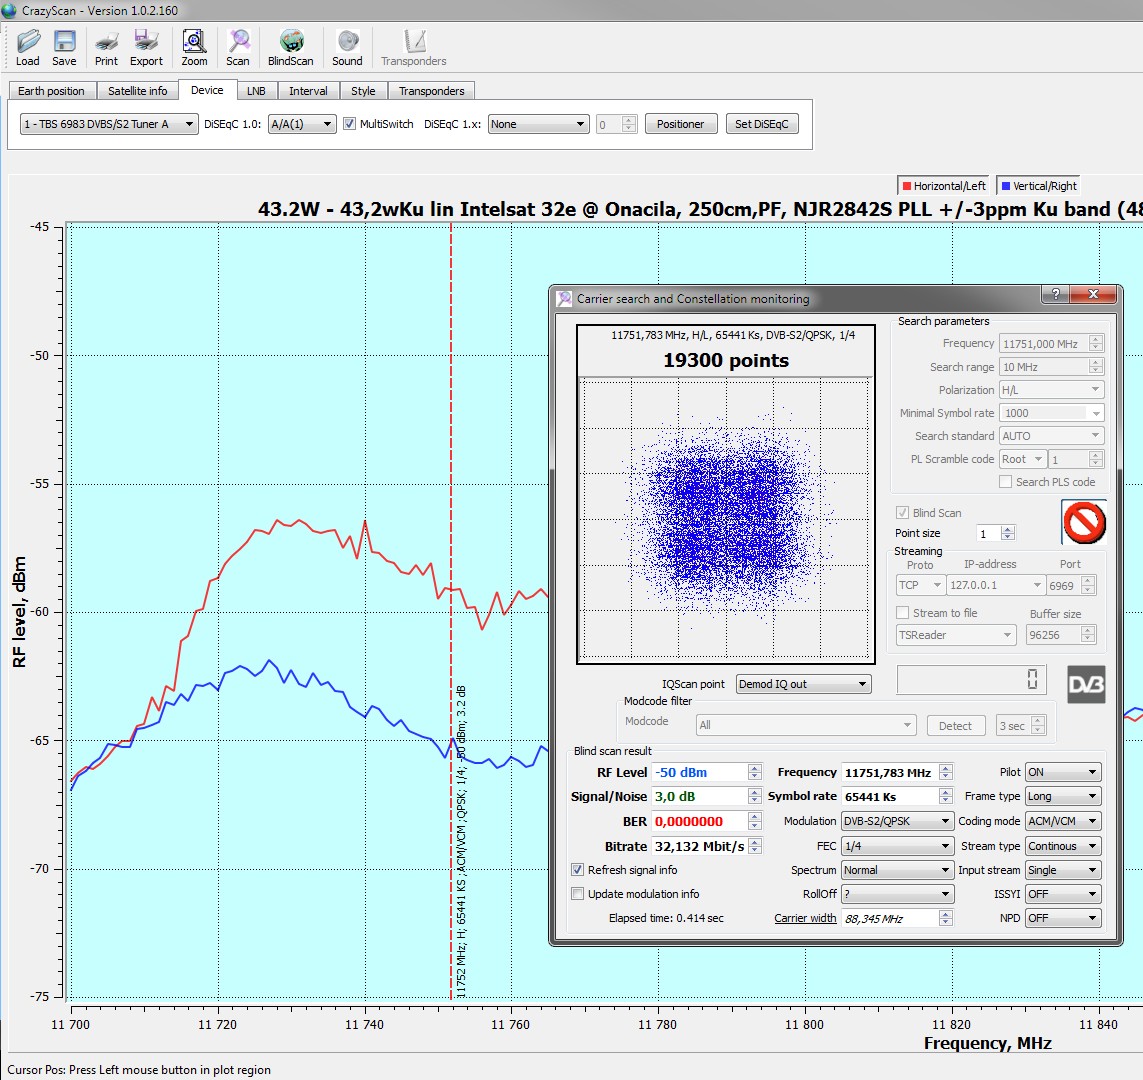Open the DiSEqC 1.x None dropdown

coord(539,124)
